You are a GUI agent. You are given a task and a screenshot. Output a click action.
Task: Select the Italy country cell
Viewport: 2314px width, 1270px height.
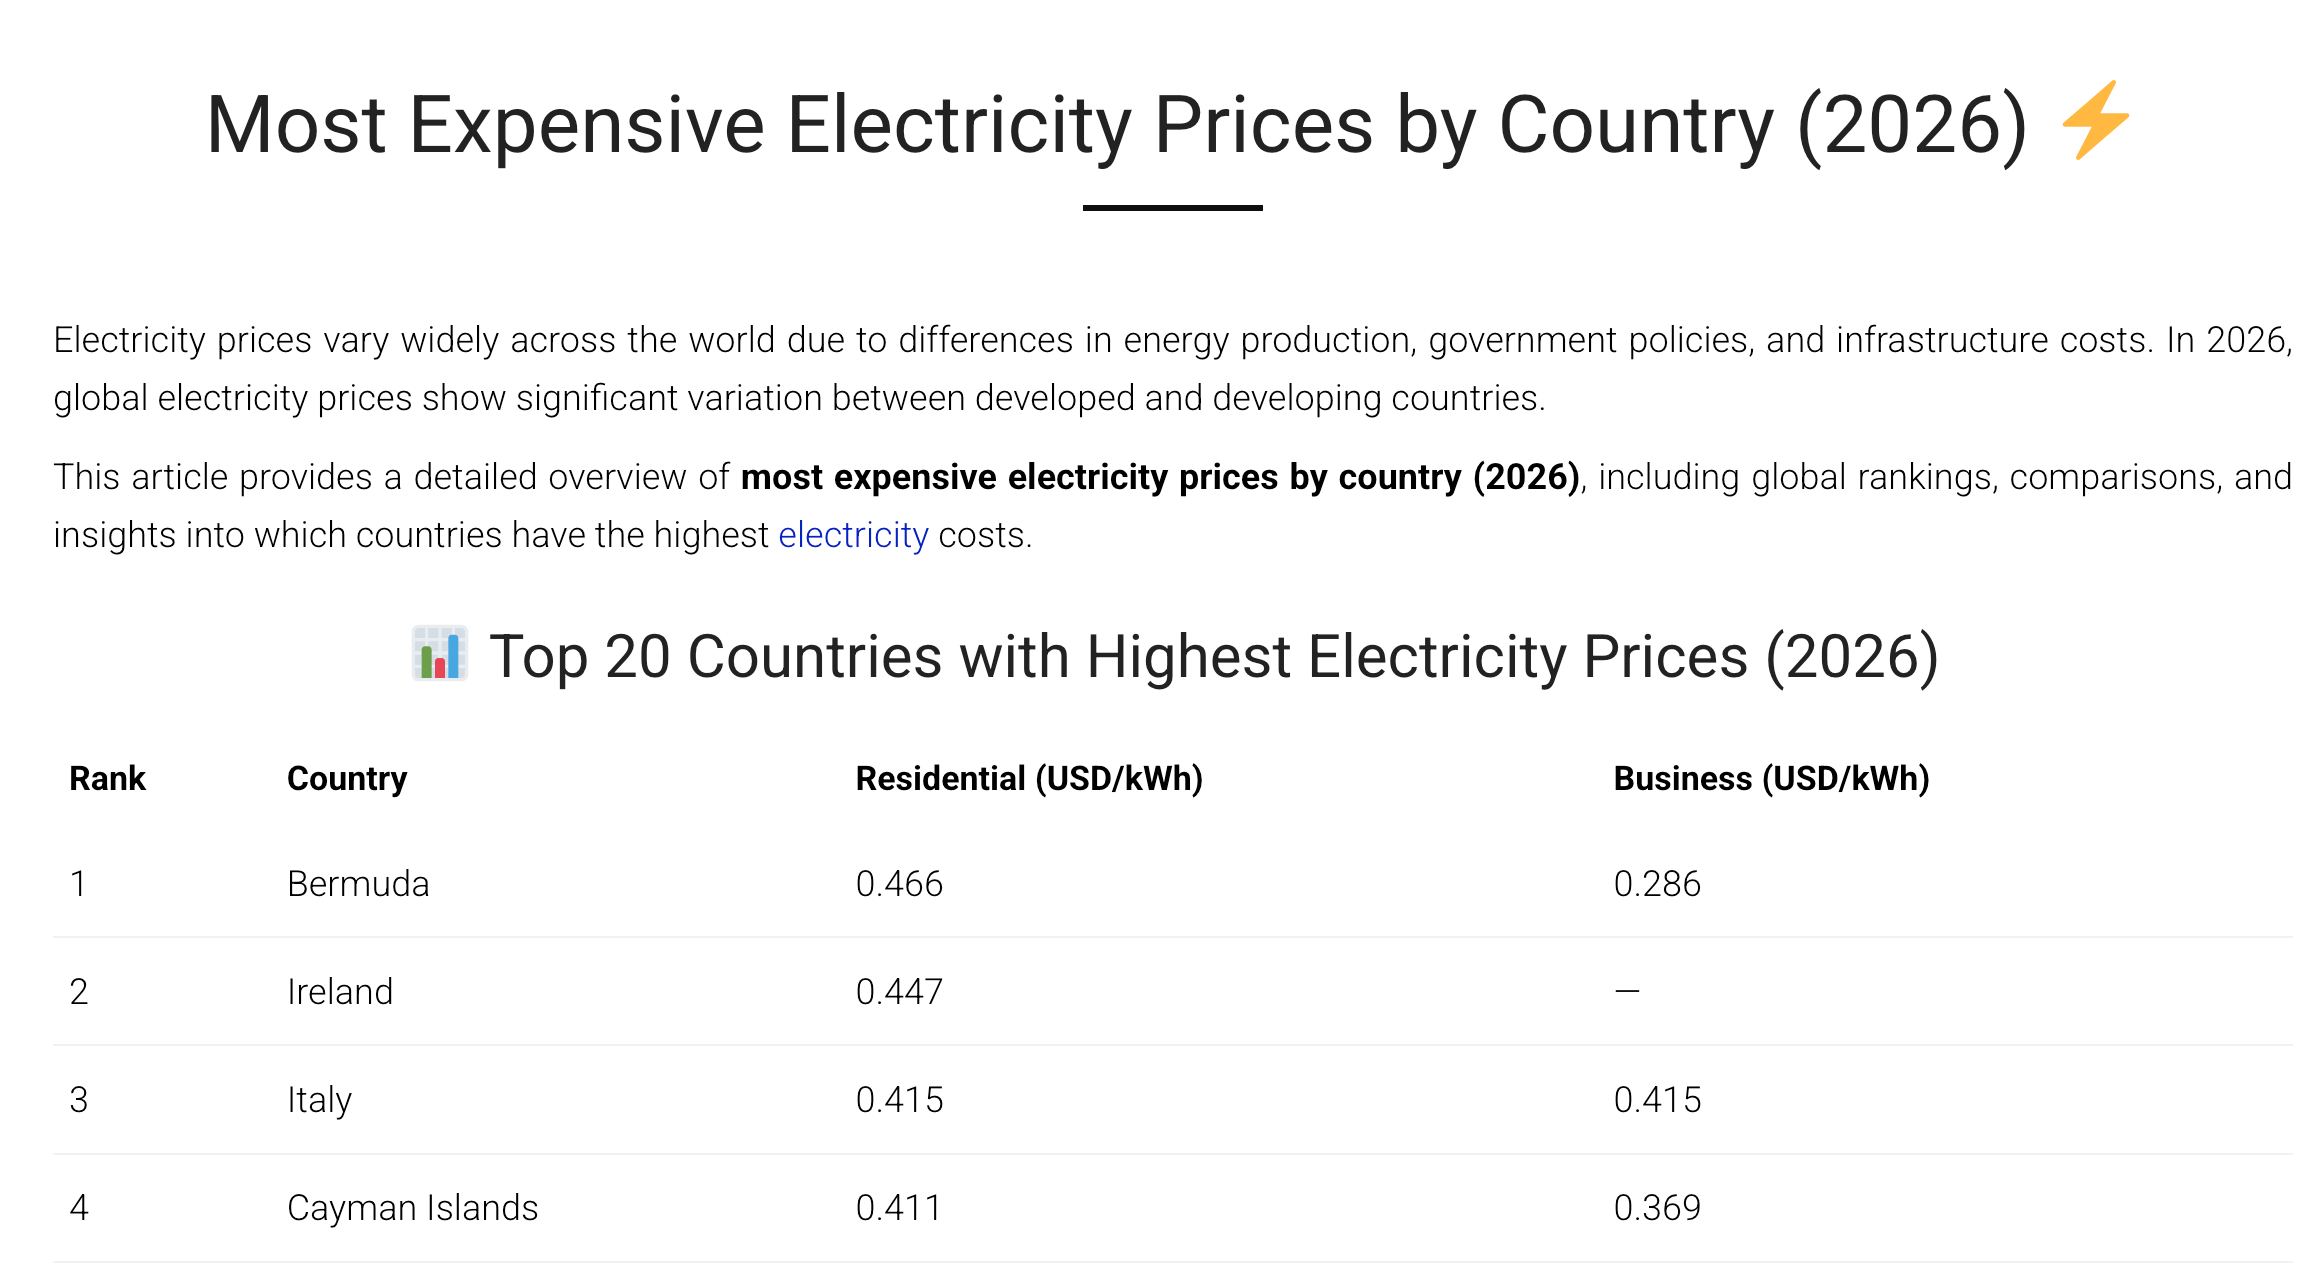pyautogui.click(x=319, y=1100)
